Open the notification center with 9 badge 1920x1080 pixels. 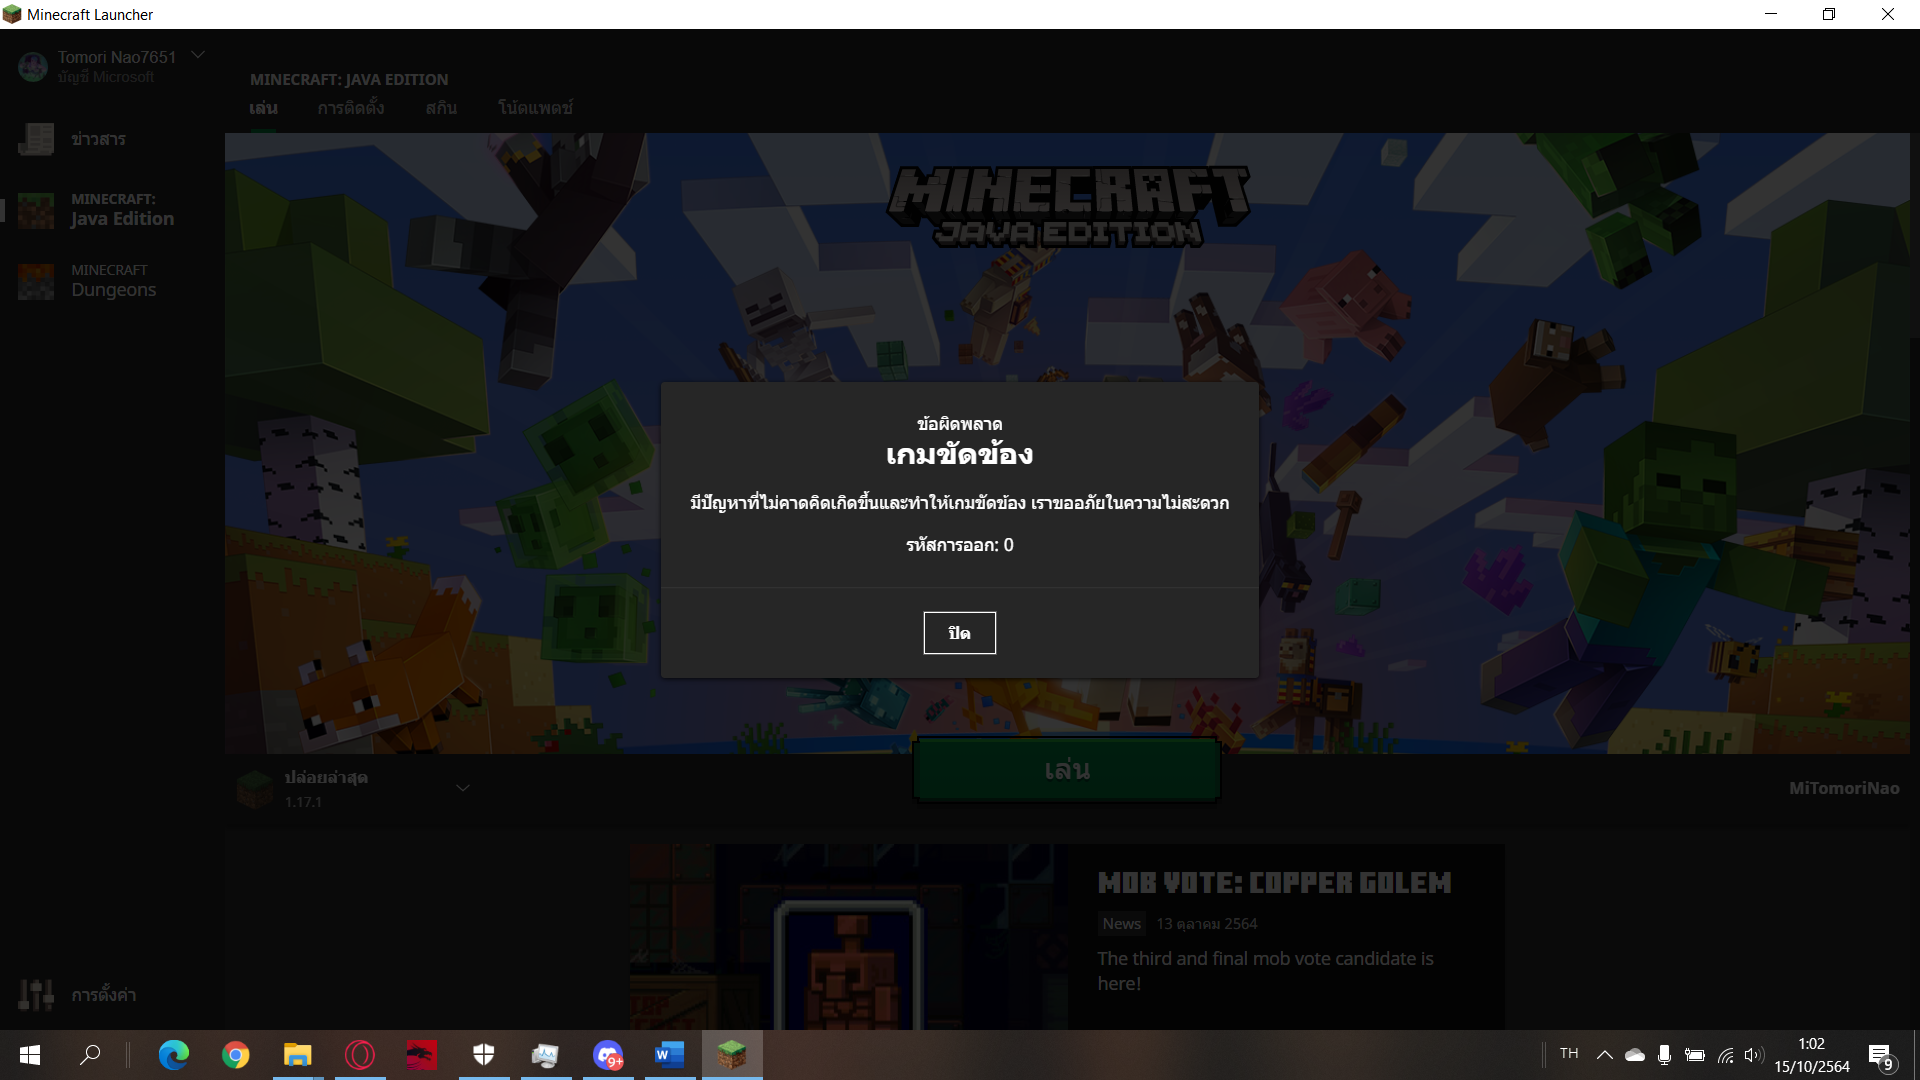coord(1881,1056)
